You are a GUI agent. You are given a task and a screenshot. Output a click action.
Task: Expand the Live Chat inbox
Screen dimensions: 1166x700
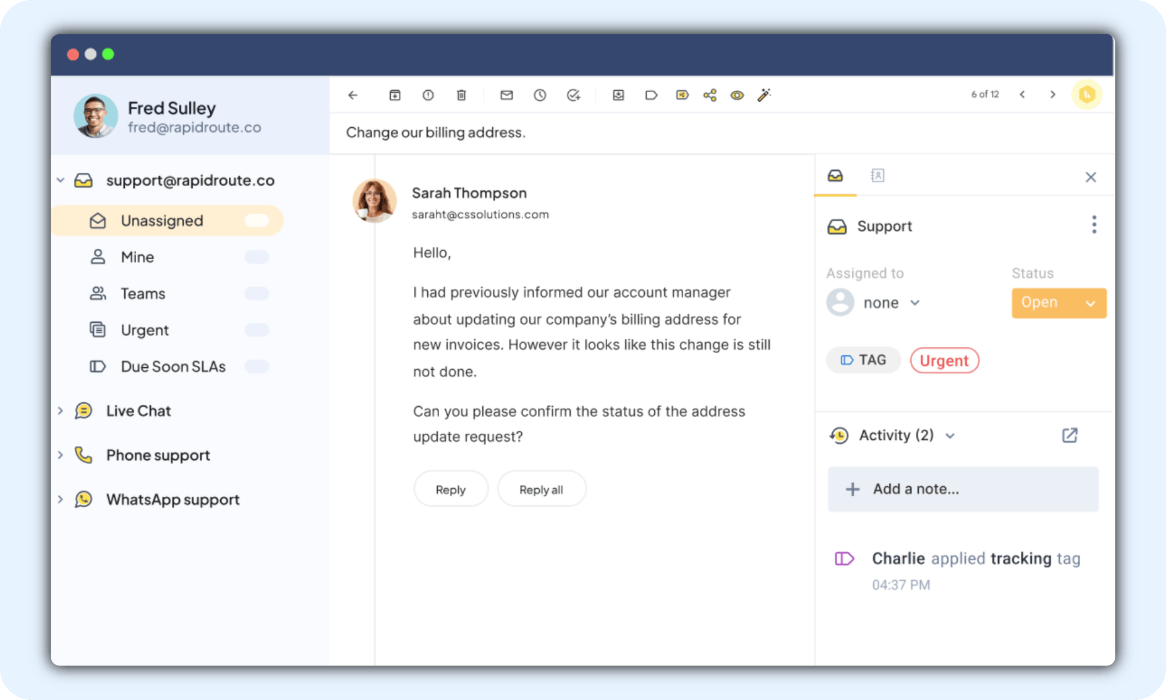pos(60,411)
